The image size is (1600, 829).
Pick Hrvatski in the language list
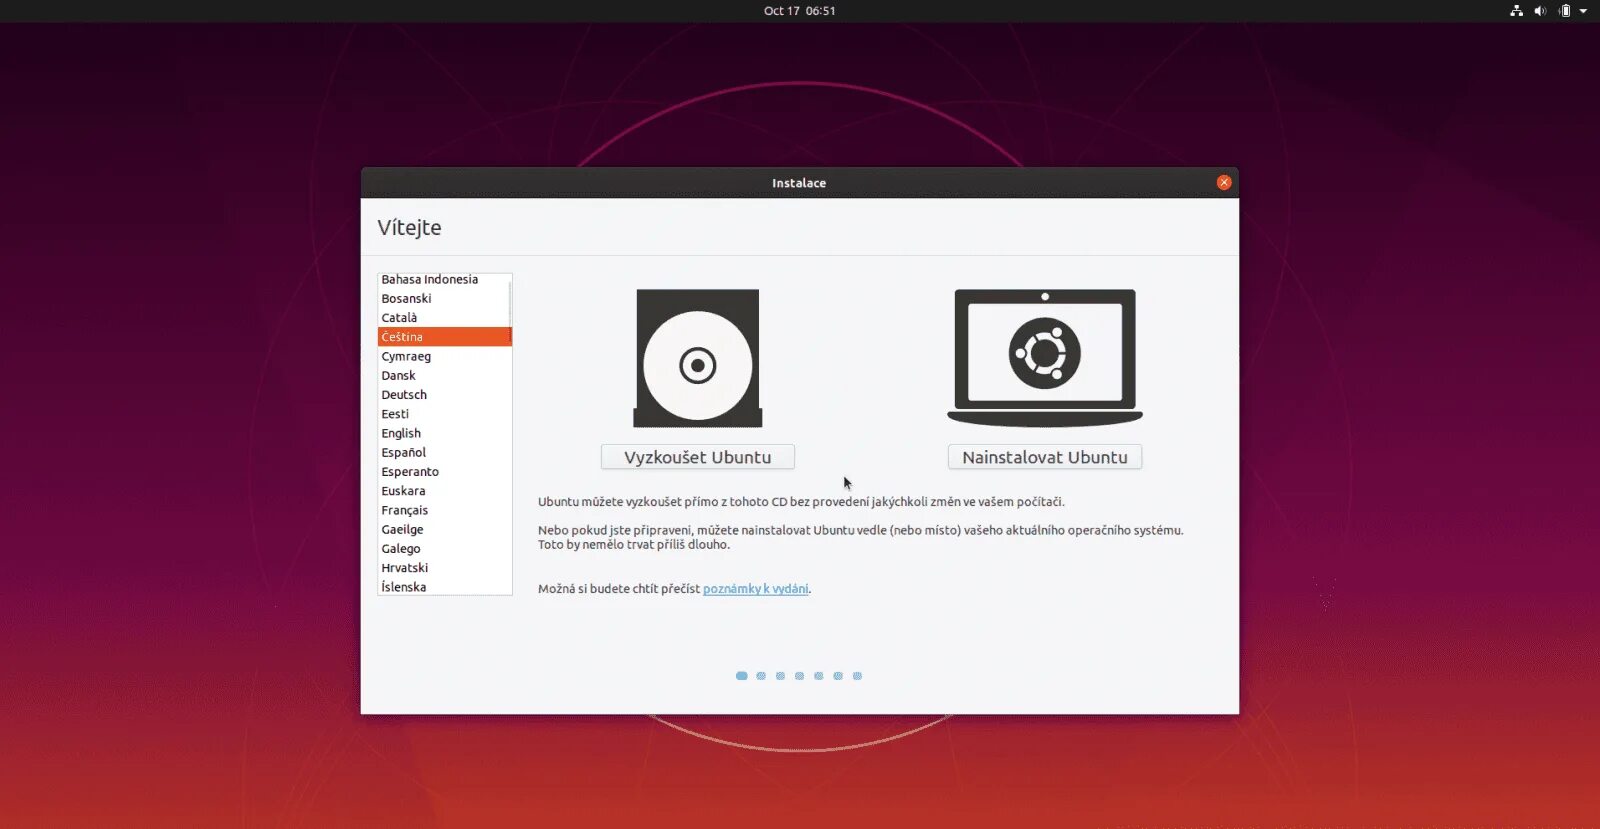tap(444, 568)
